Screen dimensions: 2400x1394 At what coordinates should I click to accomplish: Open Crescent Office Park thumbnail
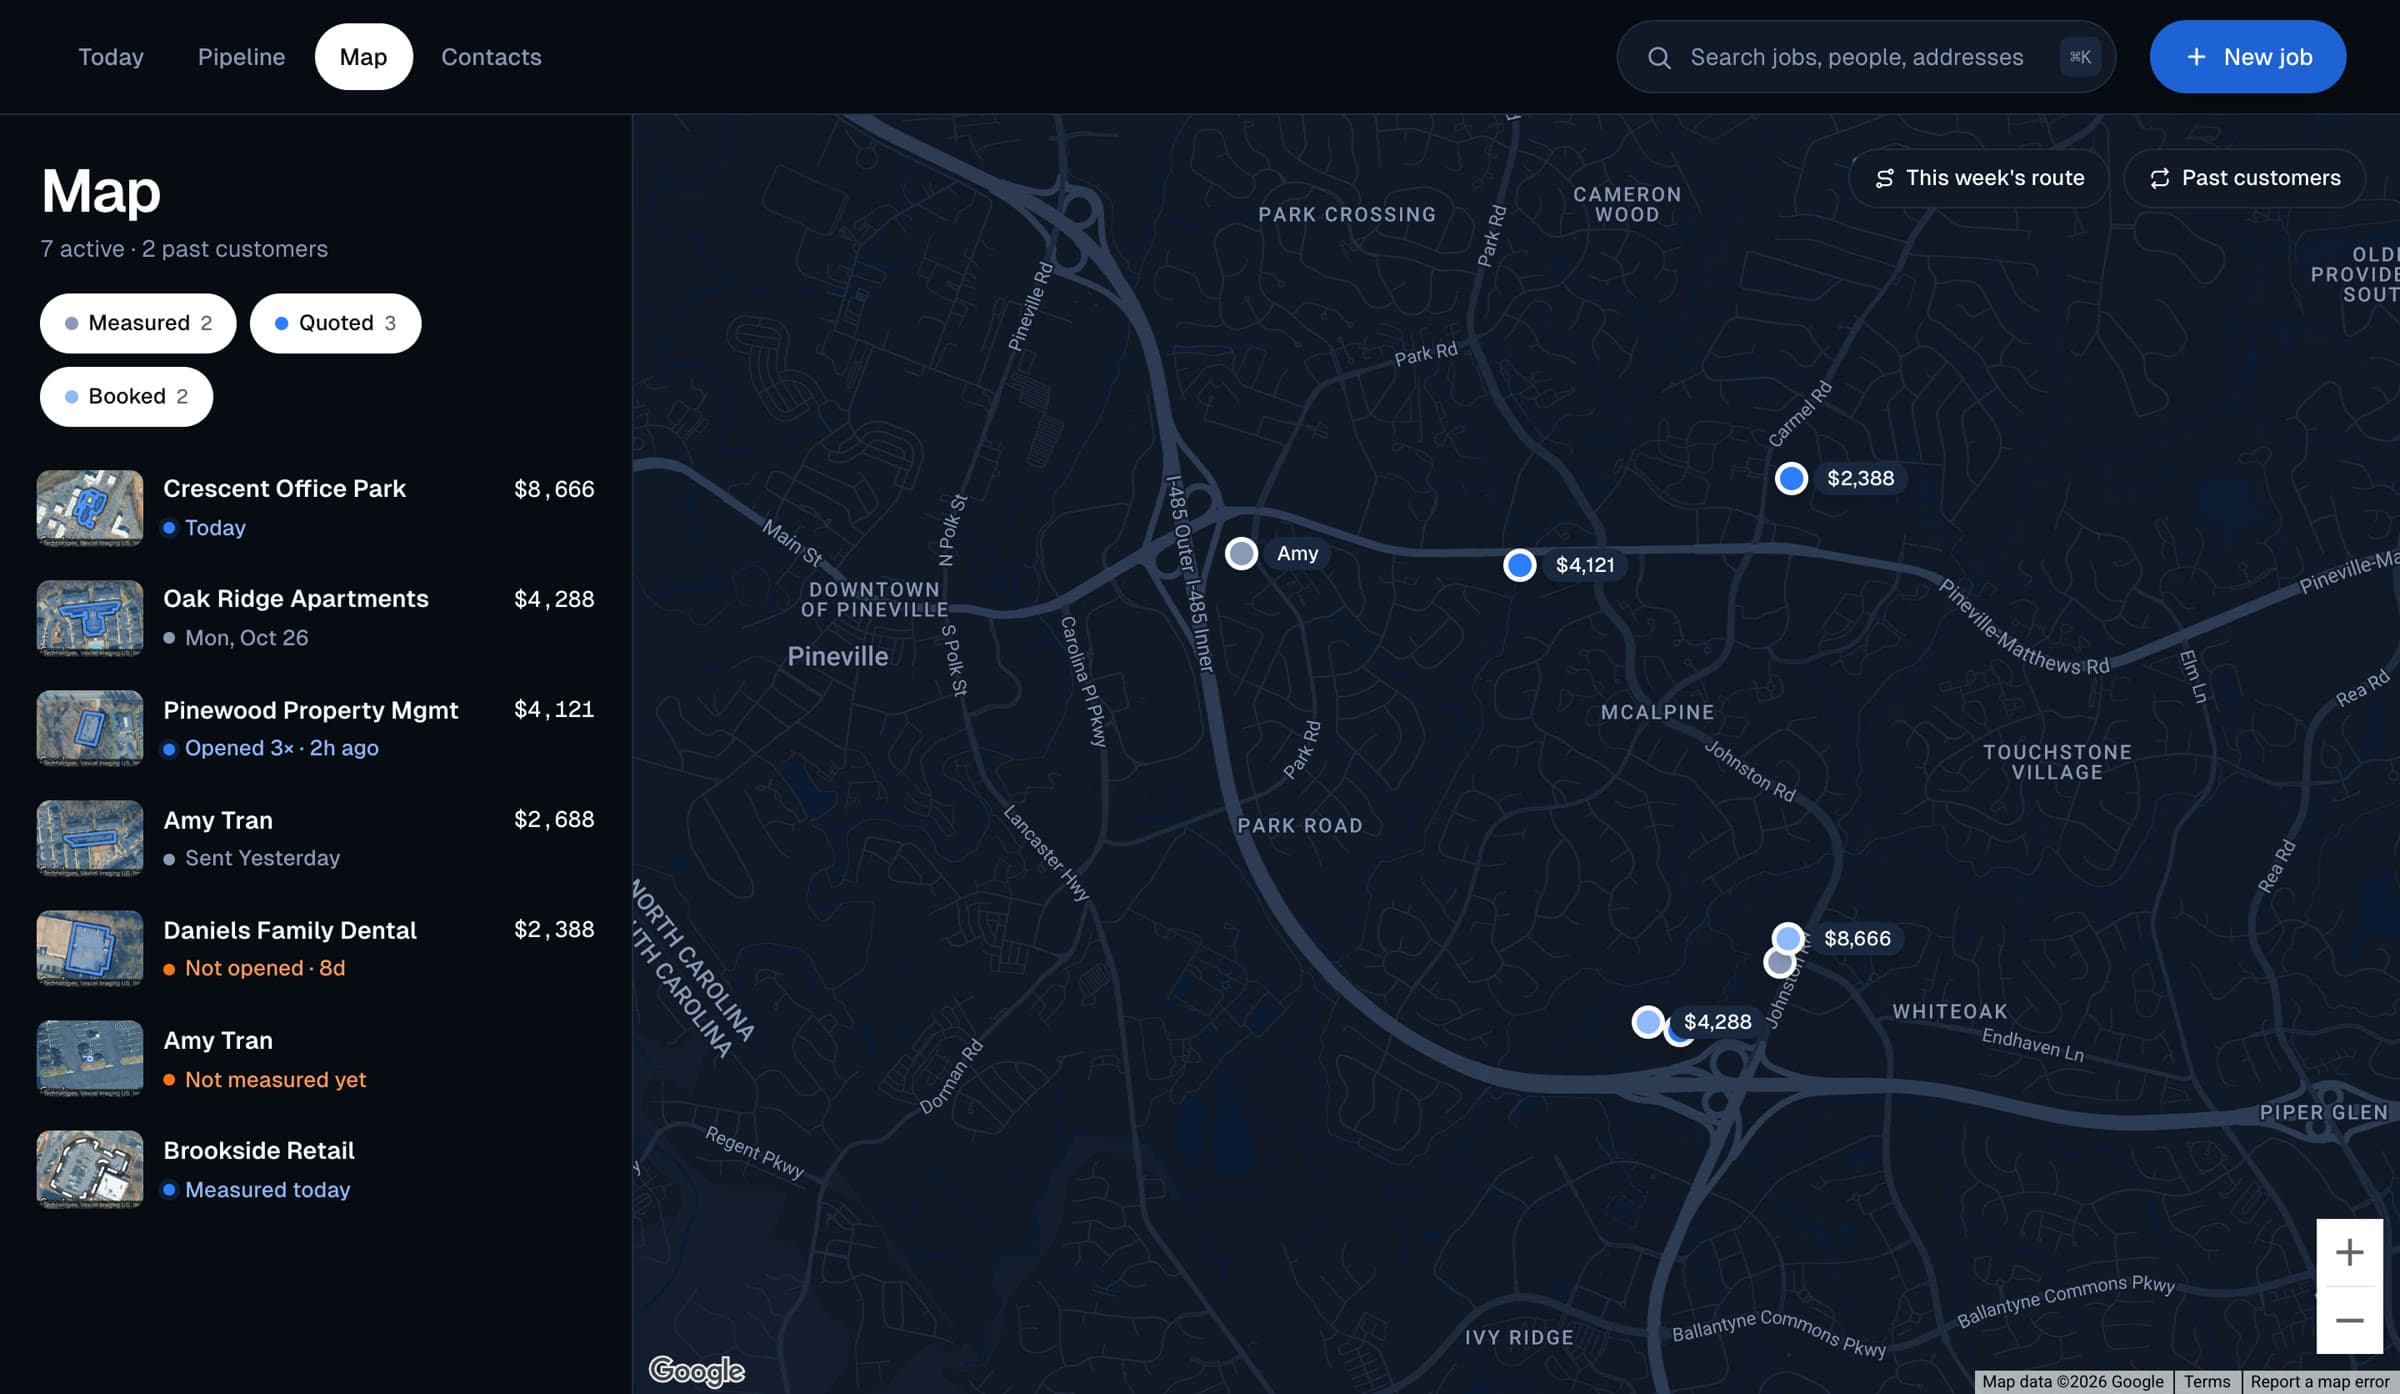tap(90, 508)
